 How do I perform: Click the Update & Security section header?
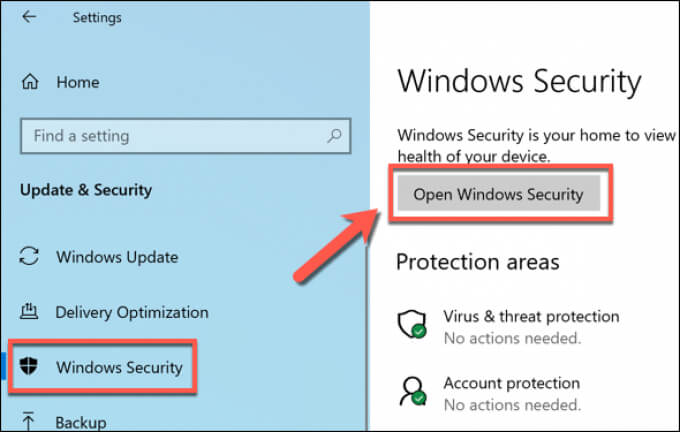click(x=86, y=189)
